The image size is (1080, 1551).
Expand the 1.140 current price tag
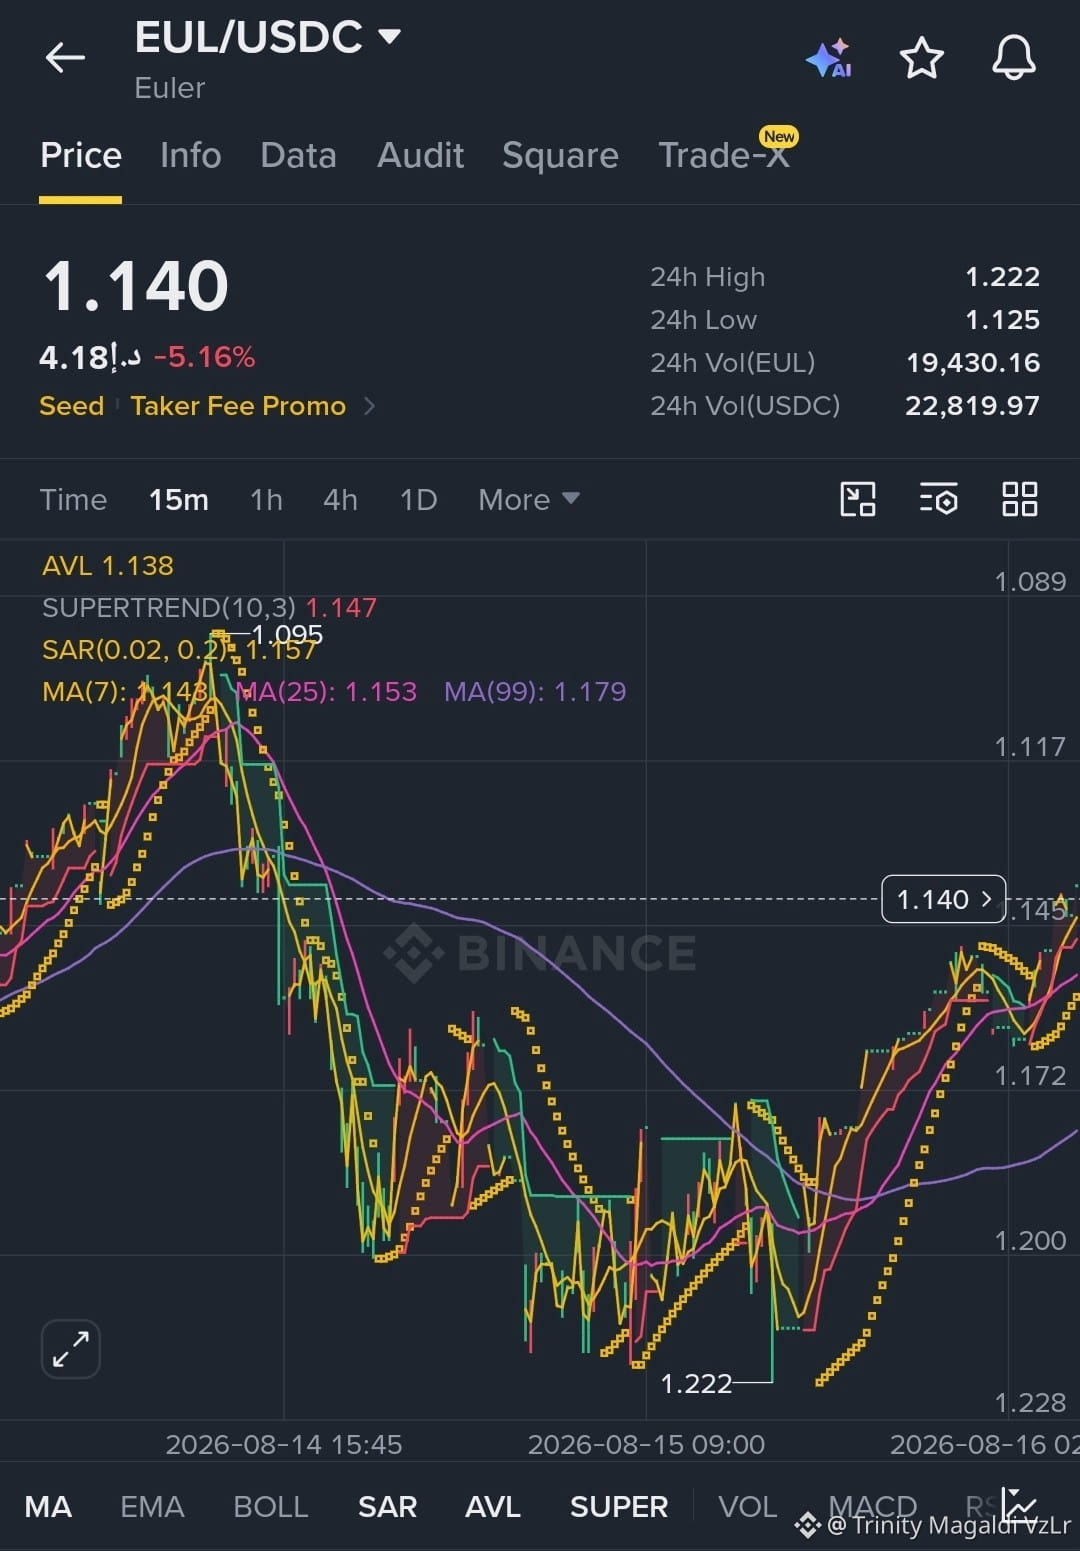pos(944,899)
